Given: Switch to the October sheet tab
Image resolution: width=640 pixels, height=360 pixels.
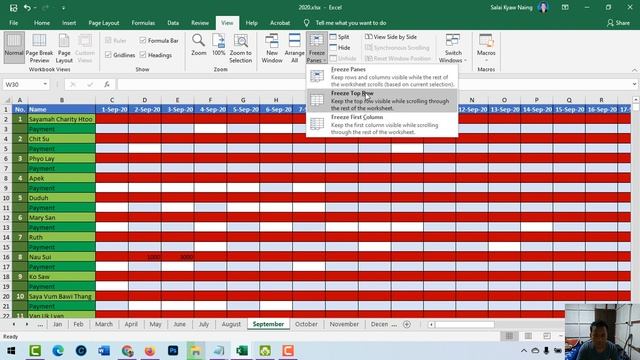Looking at the screenshot, I should click(306, 324).
